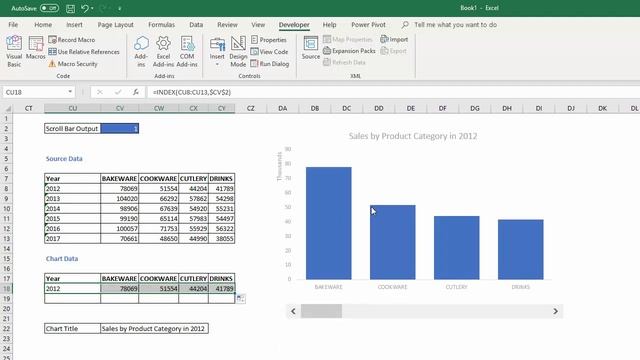640x360 pixels.
Task: Open the Data tab
Action: 196,24
